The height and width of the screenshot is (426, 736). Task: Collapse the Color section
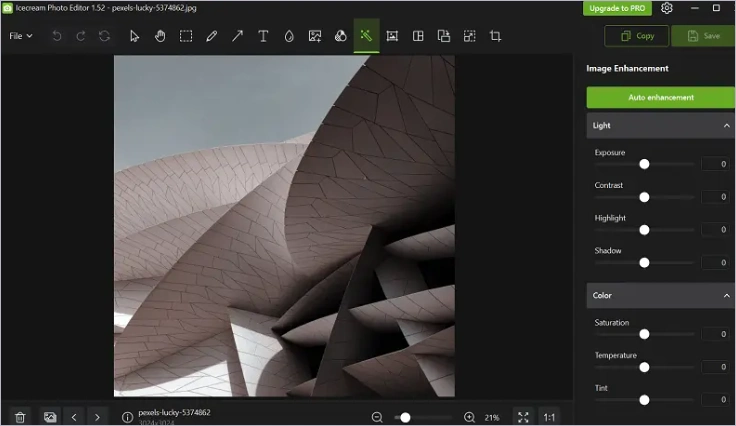726,296
